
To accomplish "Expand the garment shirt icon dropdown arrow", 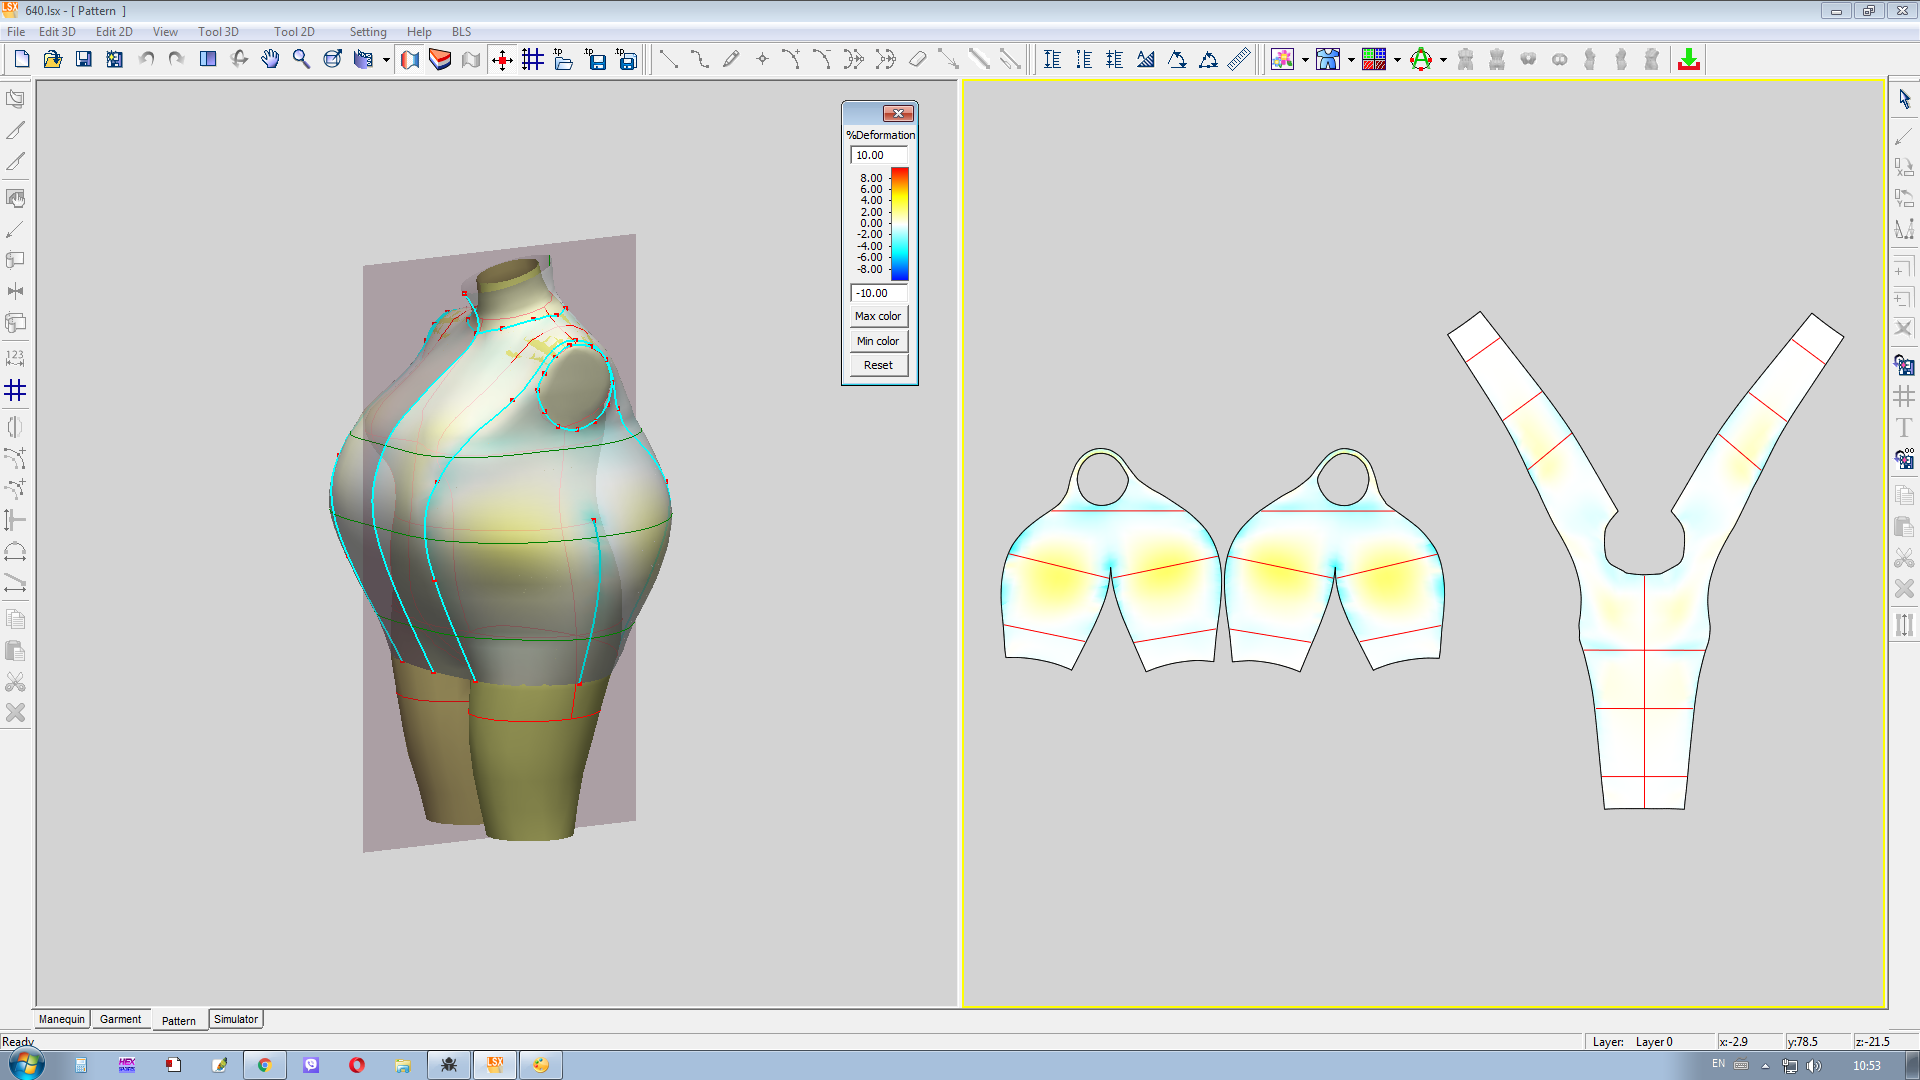I will (1351, 60).
